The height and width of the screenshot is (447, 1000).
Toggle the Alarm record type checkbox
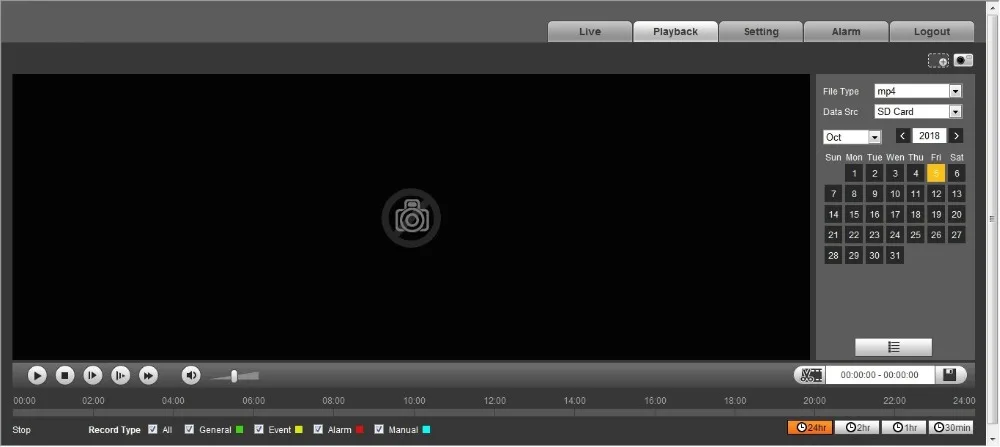click(x=318, y=429)
